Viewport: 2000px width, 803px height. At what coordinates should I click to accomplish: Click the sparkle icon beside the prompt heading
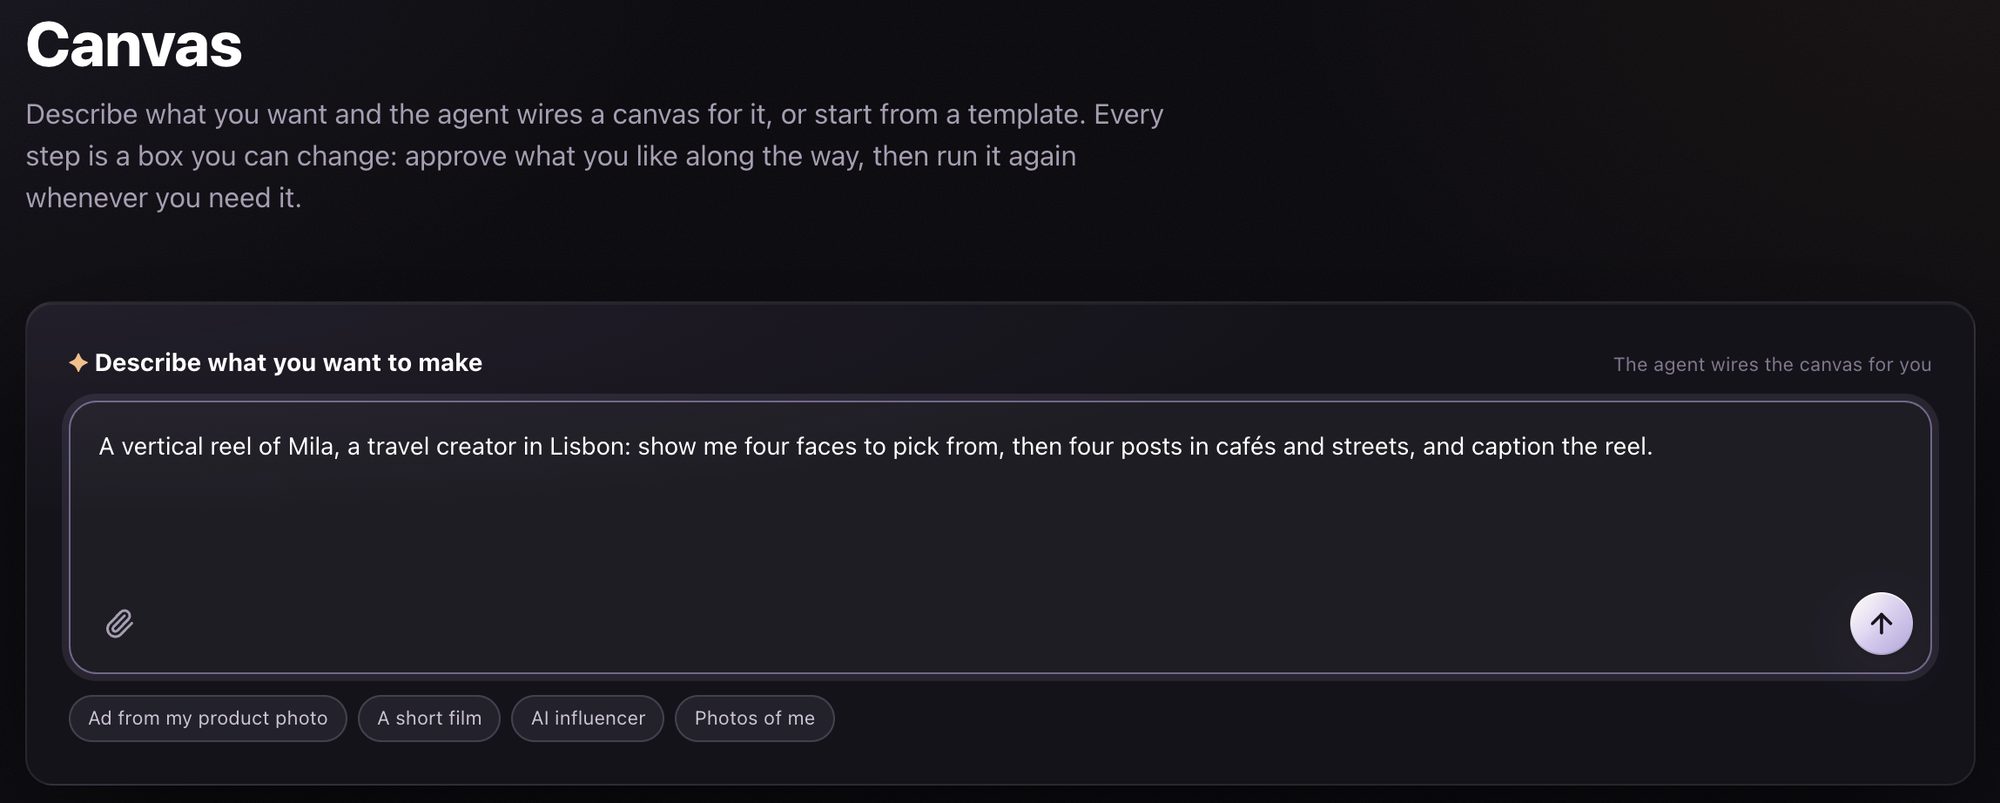pyautogui.click(x=78, y=363)
